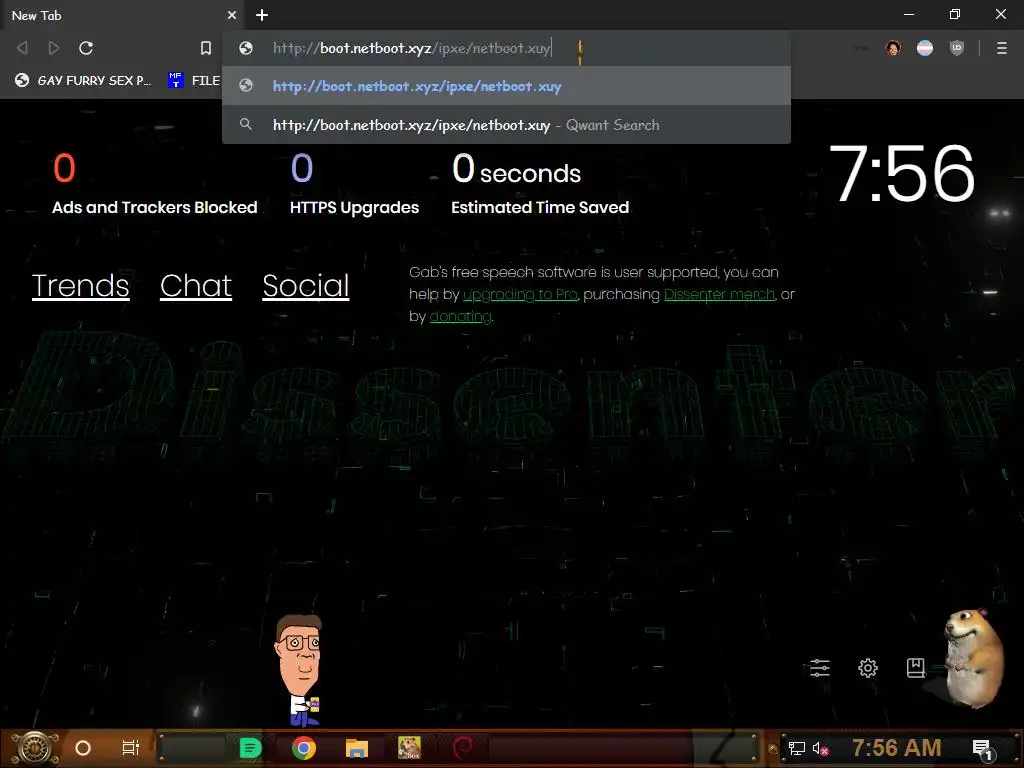
Task: Click the address bar URL field
Action: pos(506,48)
